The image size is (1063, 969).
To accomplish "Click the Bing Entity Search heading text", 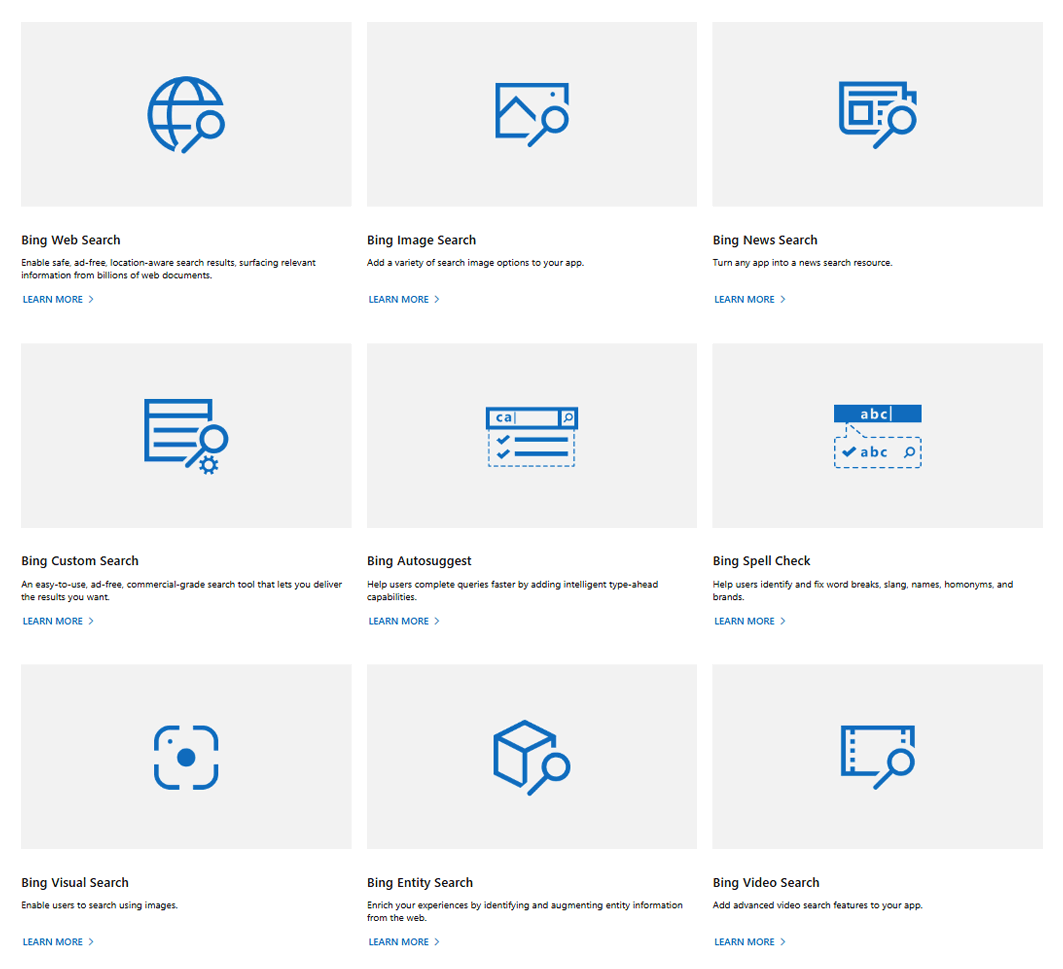I will 420,882.
